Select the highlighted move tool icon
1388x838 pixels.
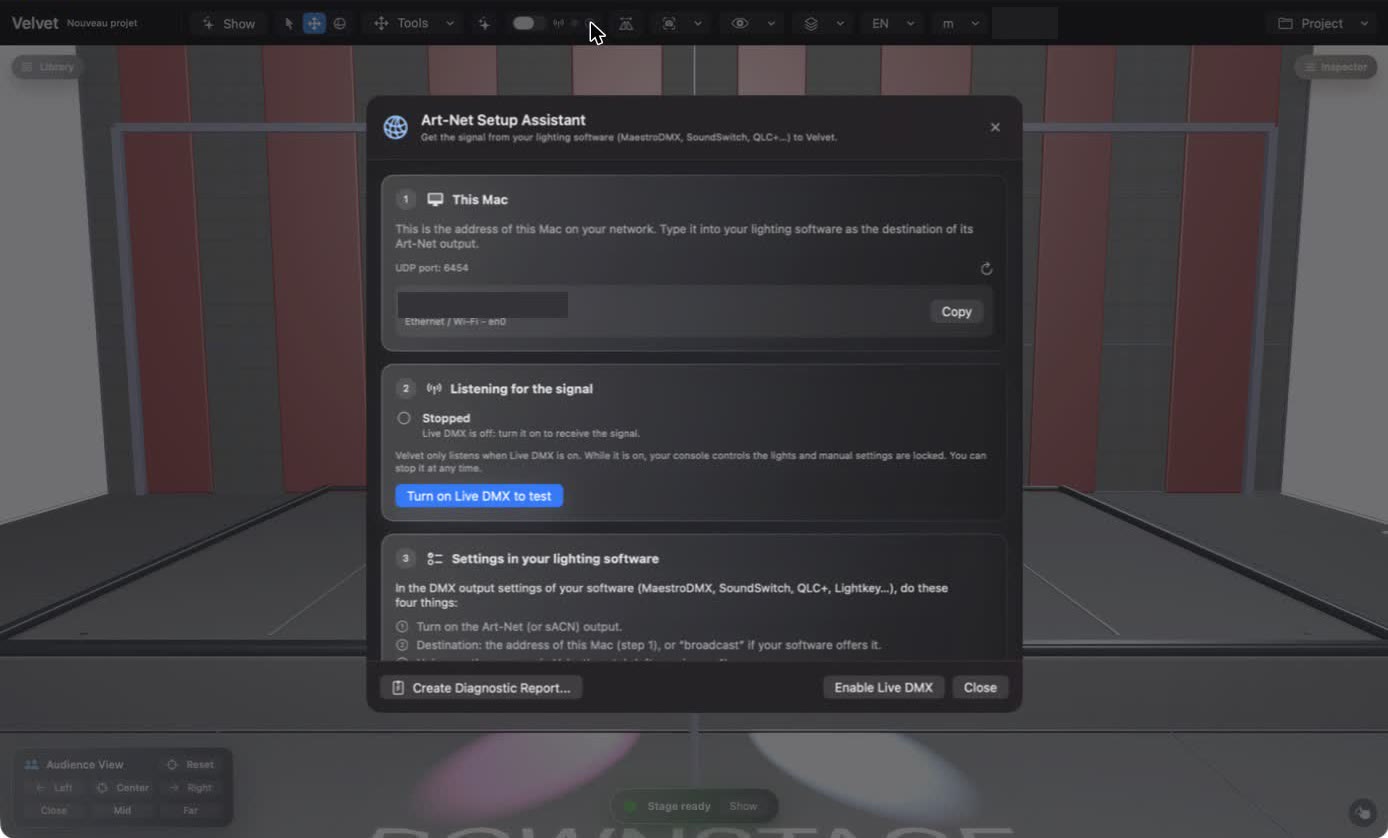tap(314, 23)
